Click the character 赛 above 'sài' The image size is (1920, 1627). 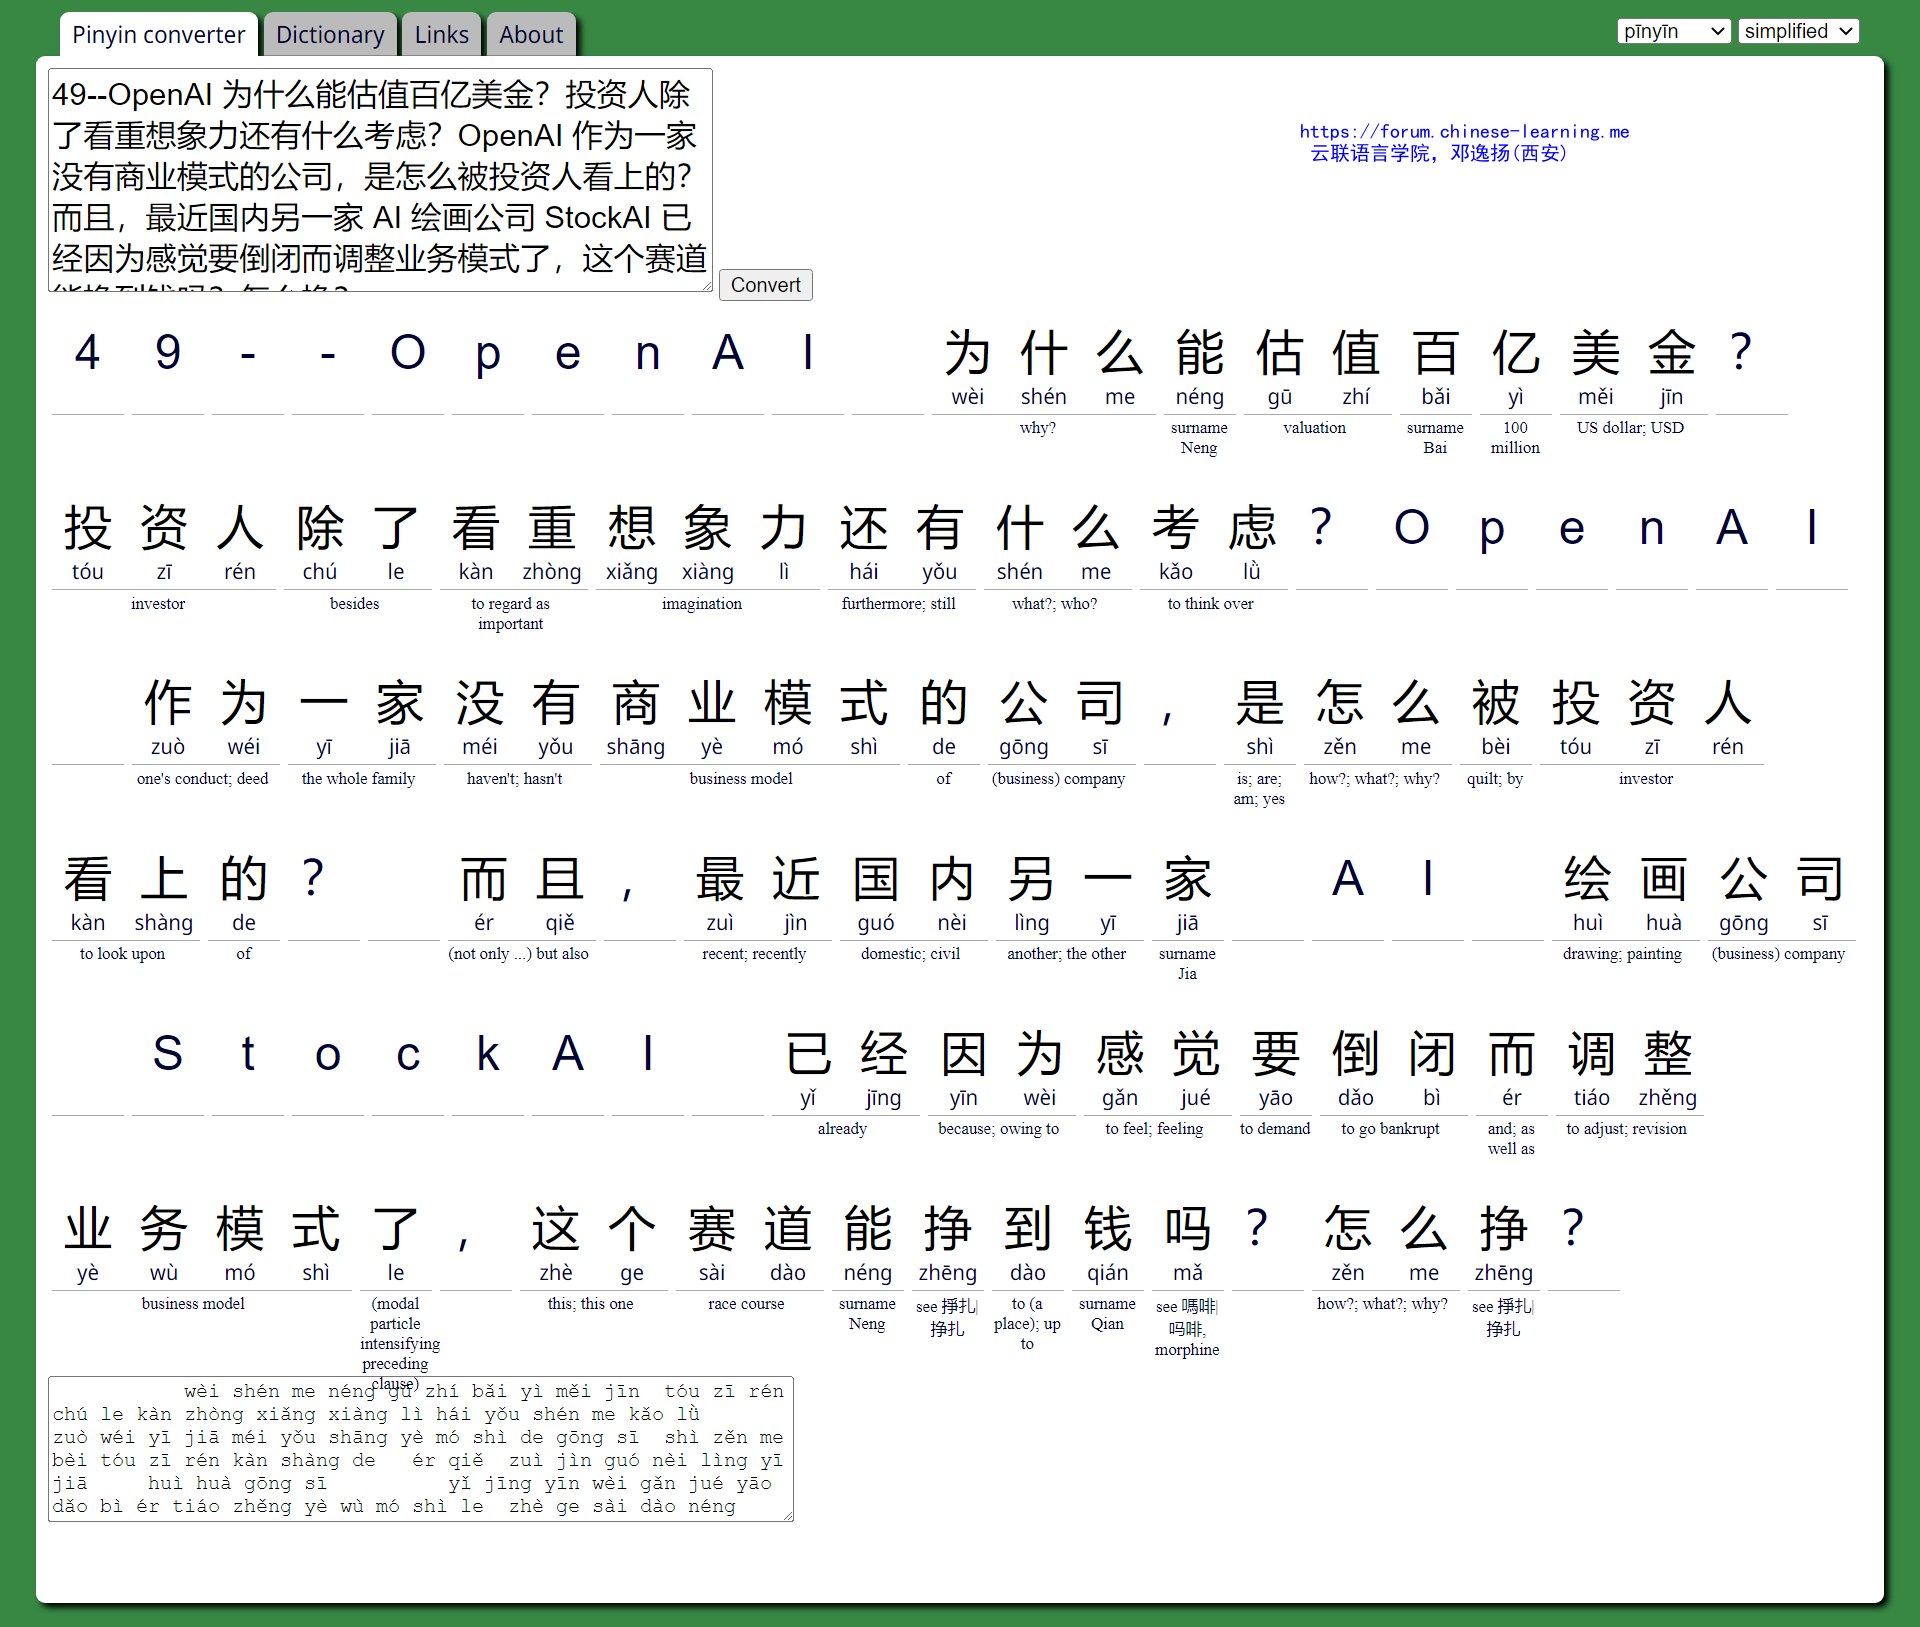pyautogui.click(x=711, y=1229)
